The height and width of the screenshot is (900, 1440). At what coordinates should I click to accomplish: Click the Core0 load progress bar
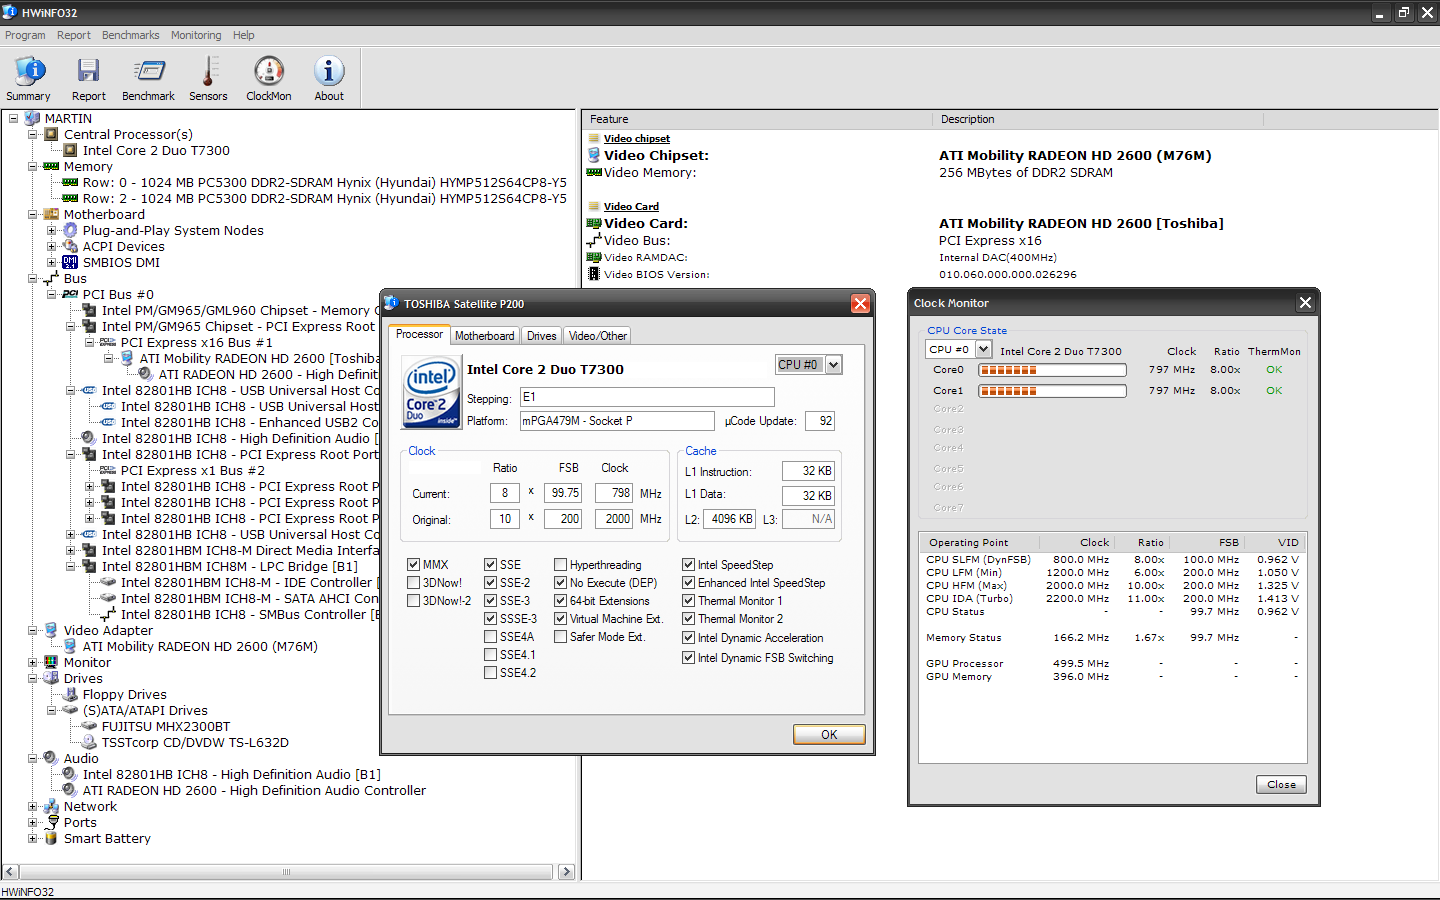pyautogui.click(x=1052, y=370)
